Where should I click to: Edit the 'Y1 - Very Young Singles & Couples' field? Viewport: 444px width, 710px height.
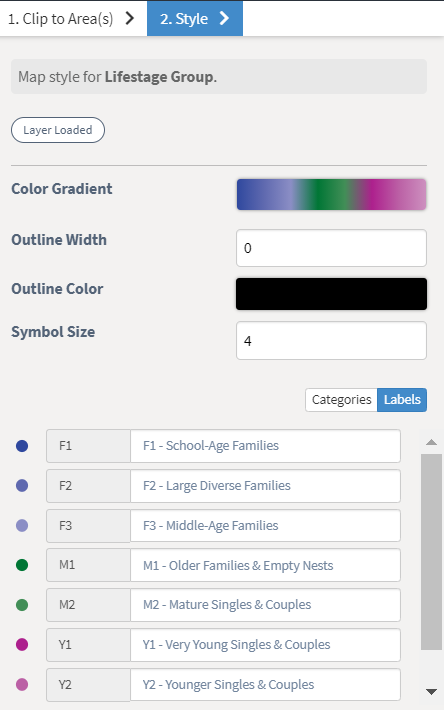click(x=265, y=645)
